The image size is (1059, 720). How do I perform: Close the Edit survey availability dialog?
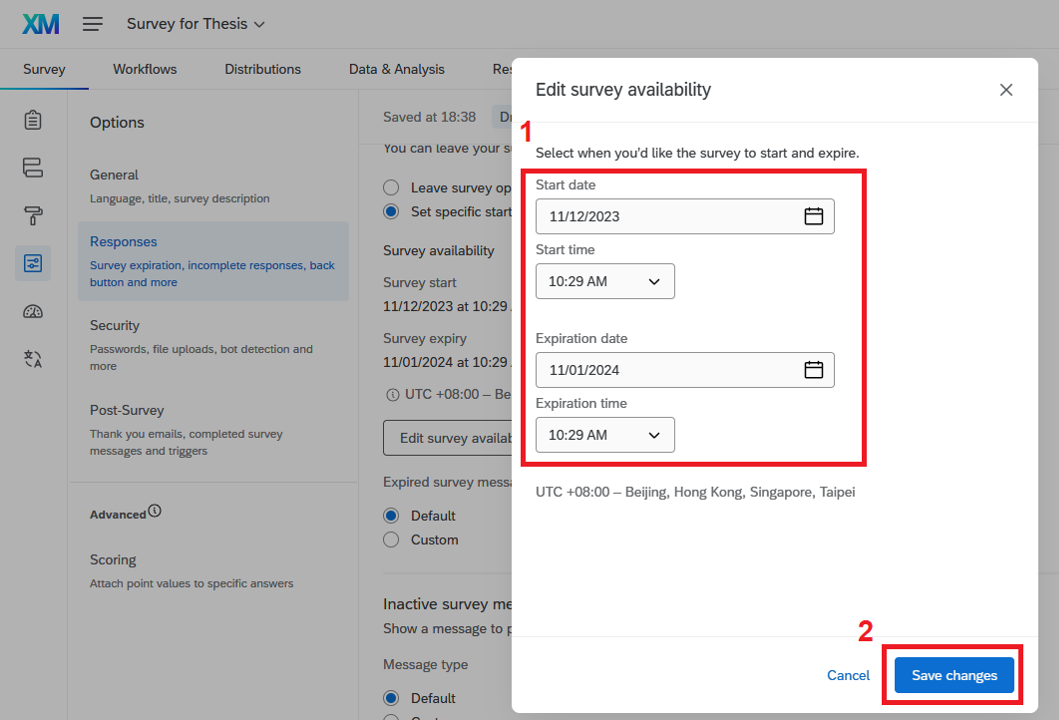point(1006,90)
